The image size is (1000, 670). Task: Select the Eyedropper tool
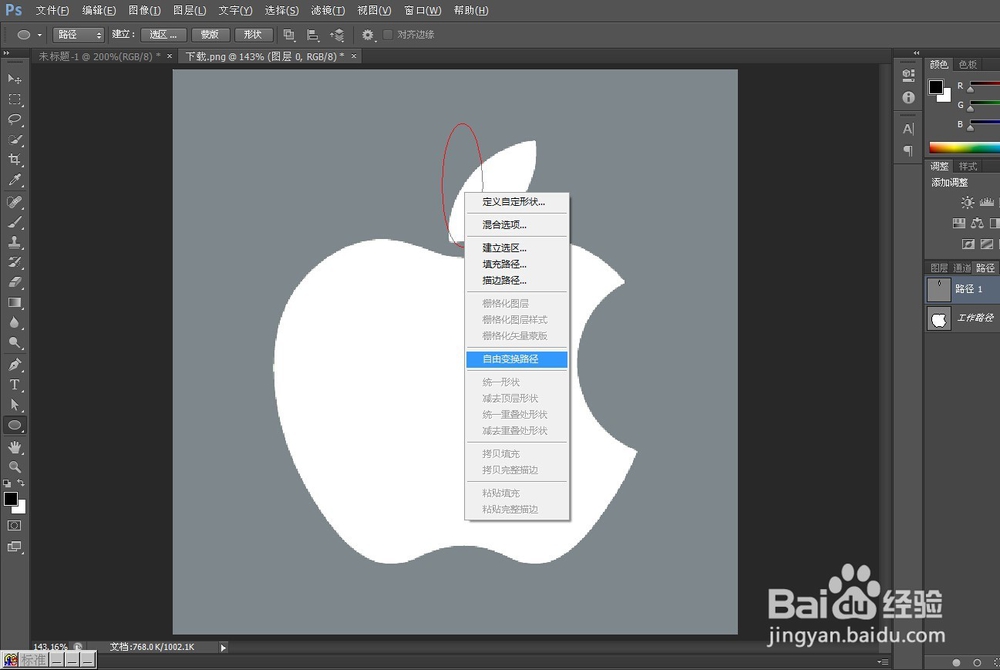(15, 180)
